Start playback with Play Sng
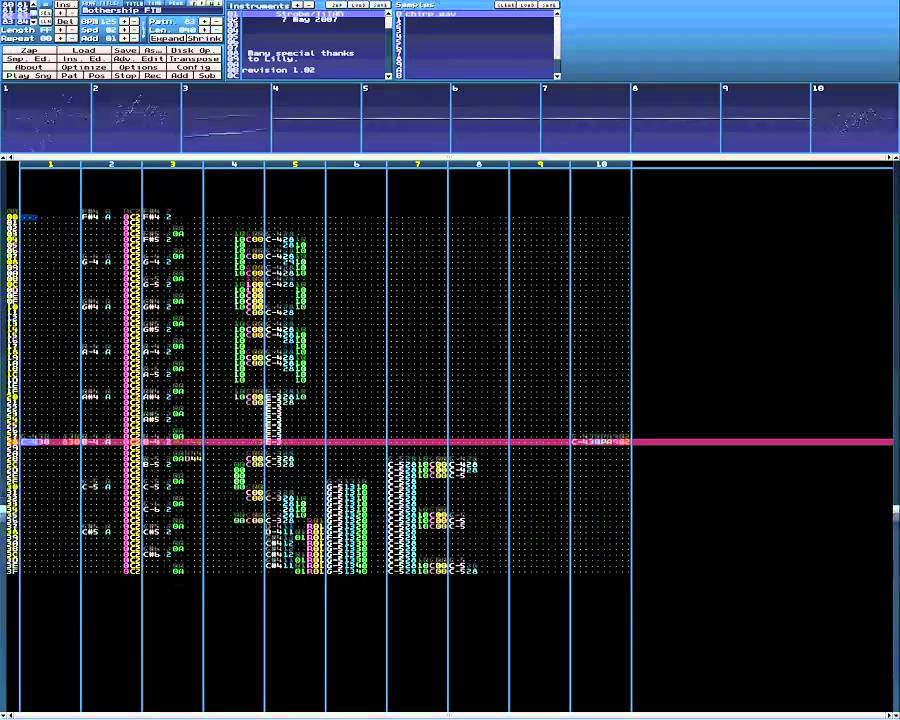This screenshot has width=900, height=720. 29,76
